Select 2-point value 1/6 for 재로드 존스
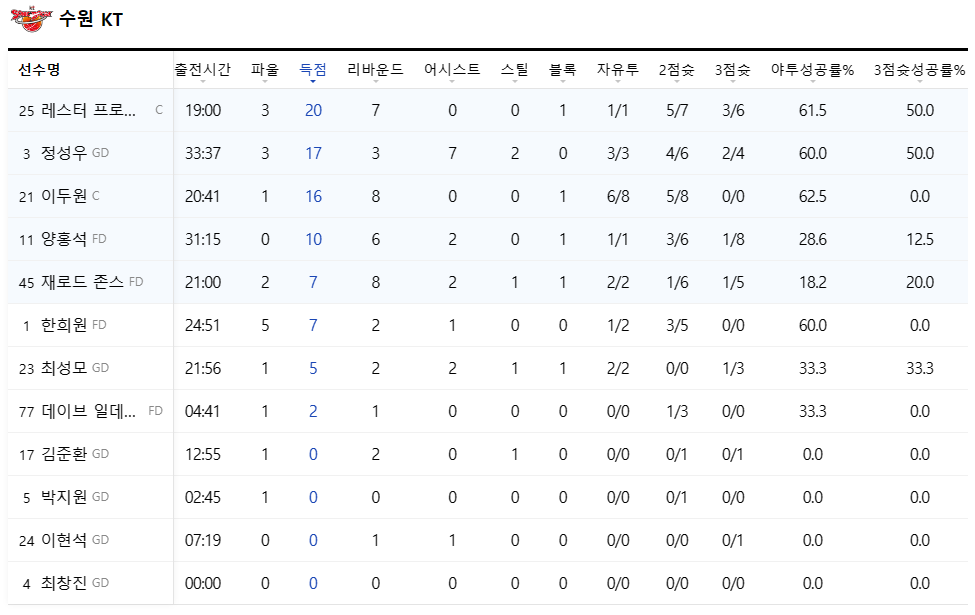 (x=677, y=282)
